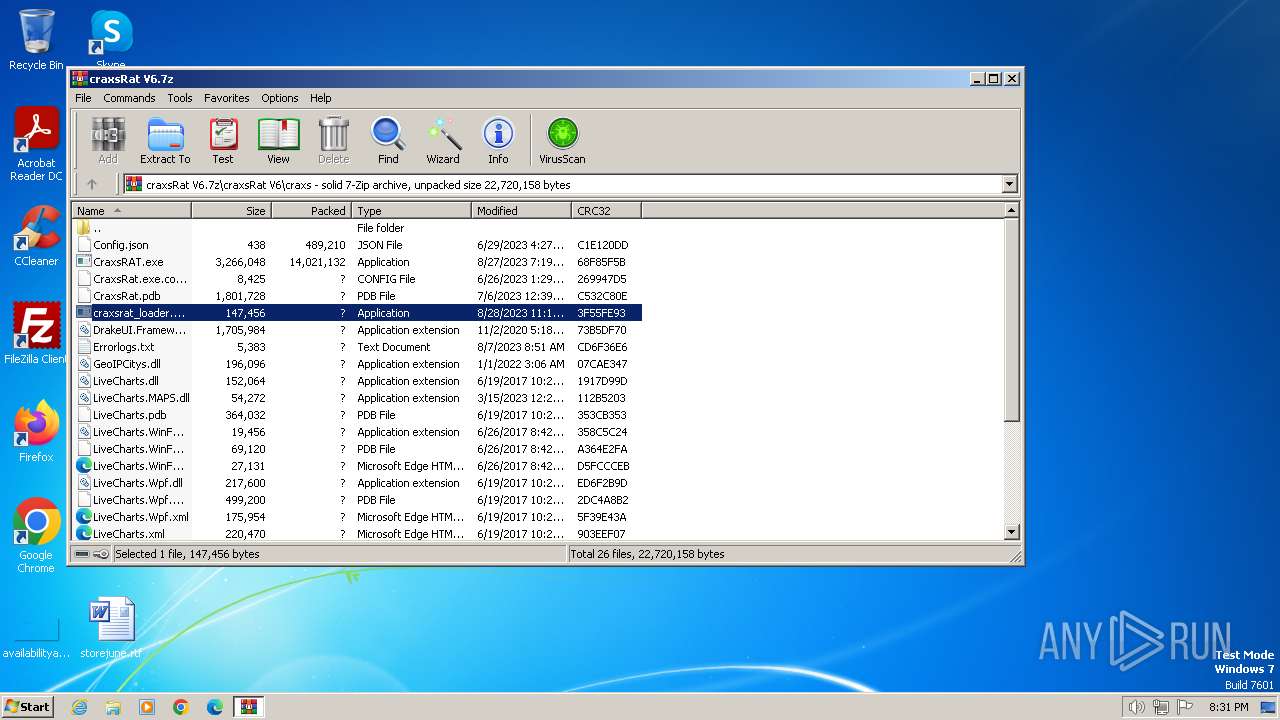The height and width of the screenshot is (720, 1280).
Task: Click the taskbar clock 8:31 PM
Action: click(1228, 707)
